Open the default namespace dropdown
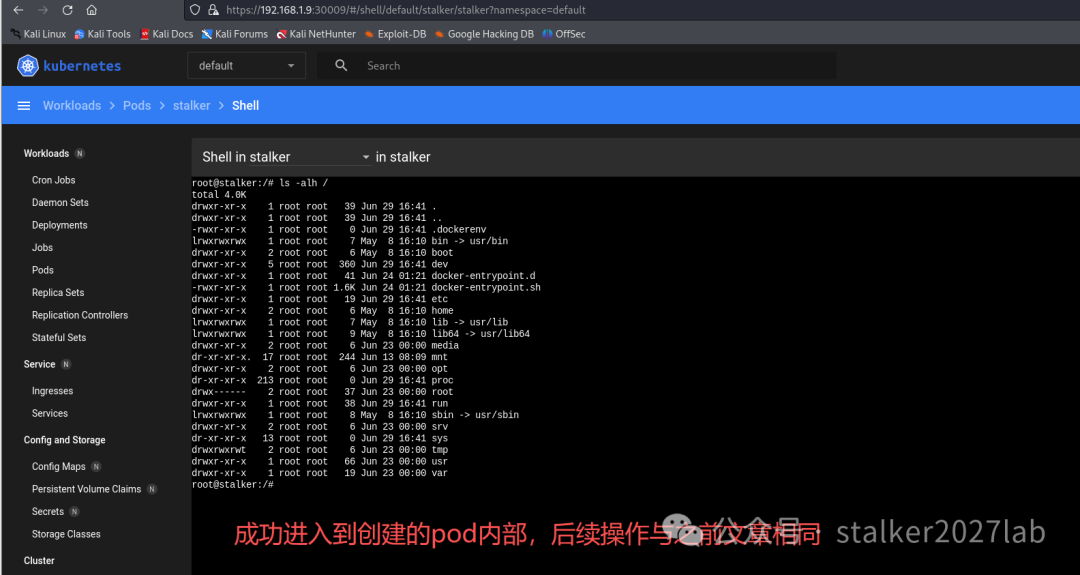Image resolution: width=1080 pixels, height=575 pixels. pos(246,65)
